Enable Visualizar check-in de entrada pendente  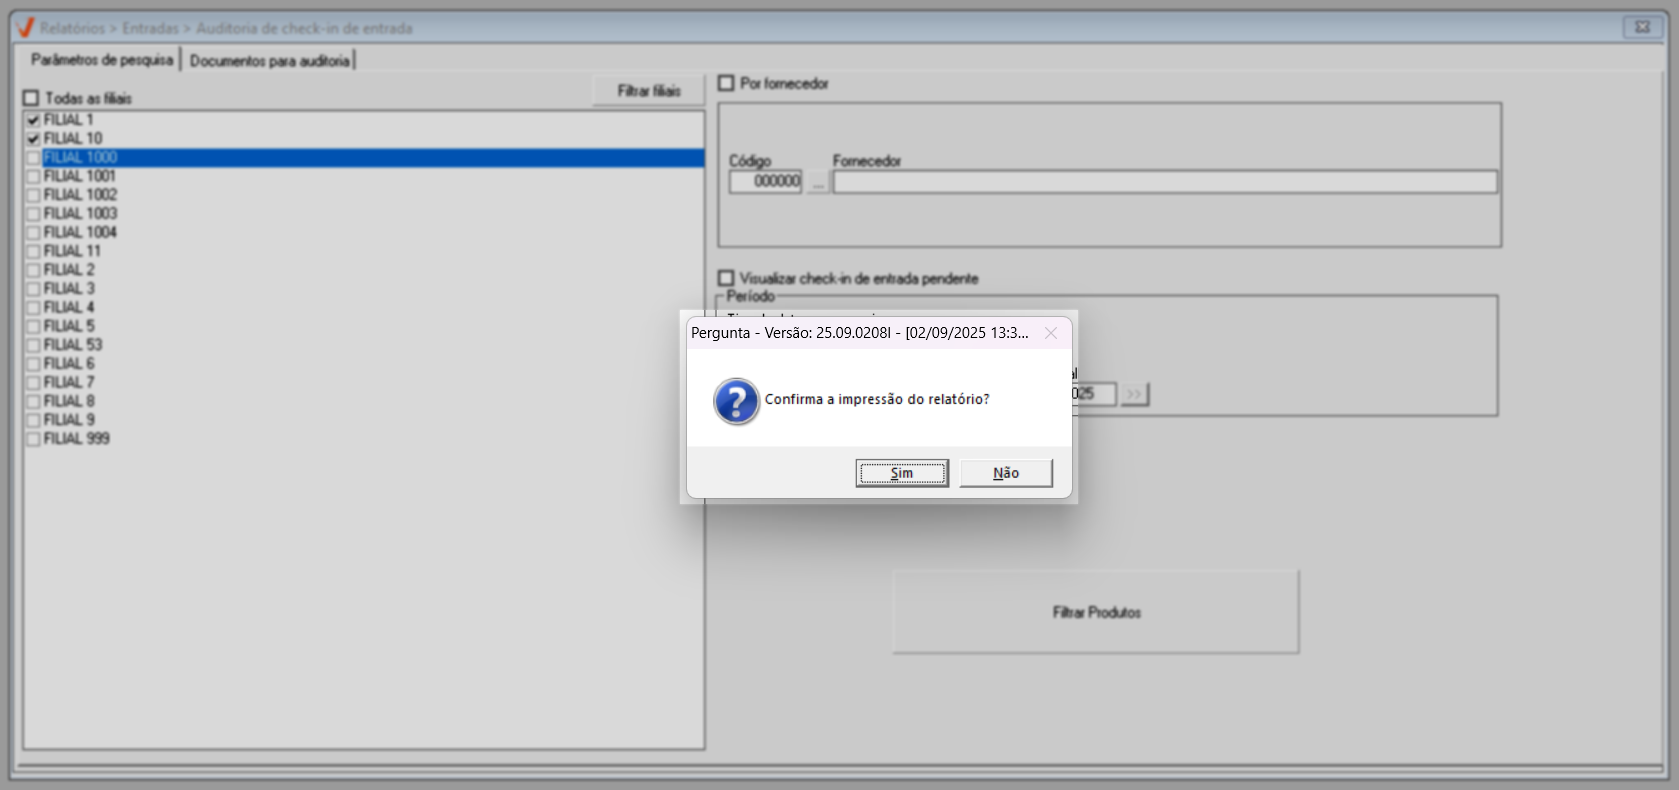(726, 278)
